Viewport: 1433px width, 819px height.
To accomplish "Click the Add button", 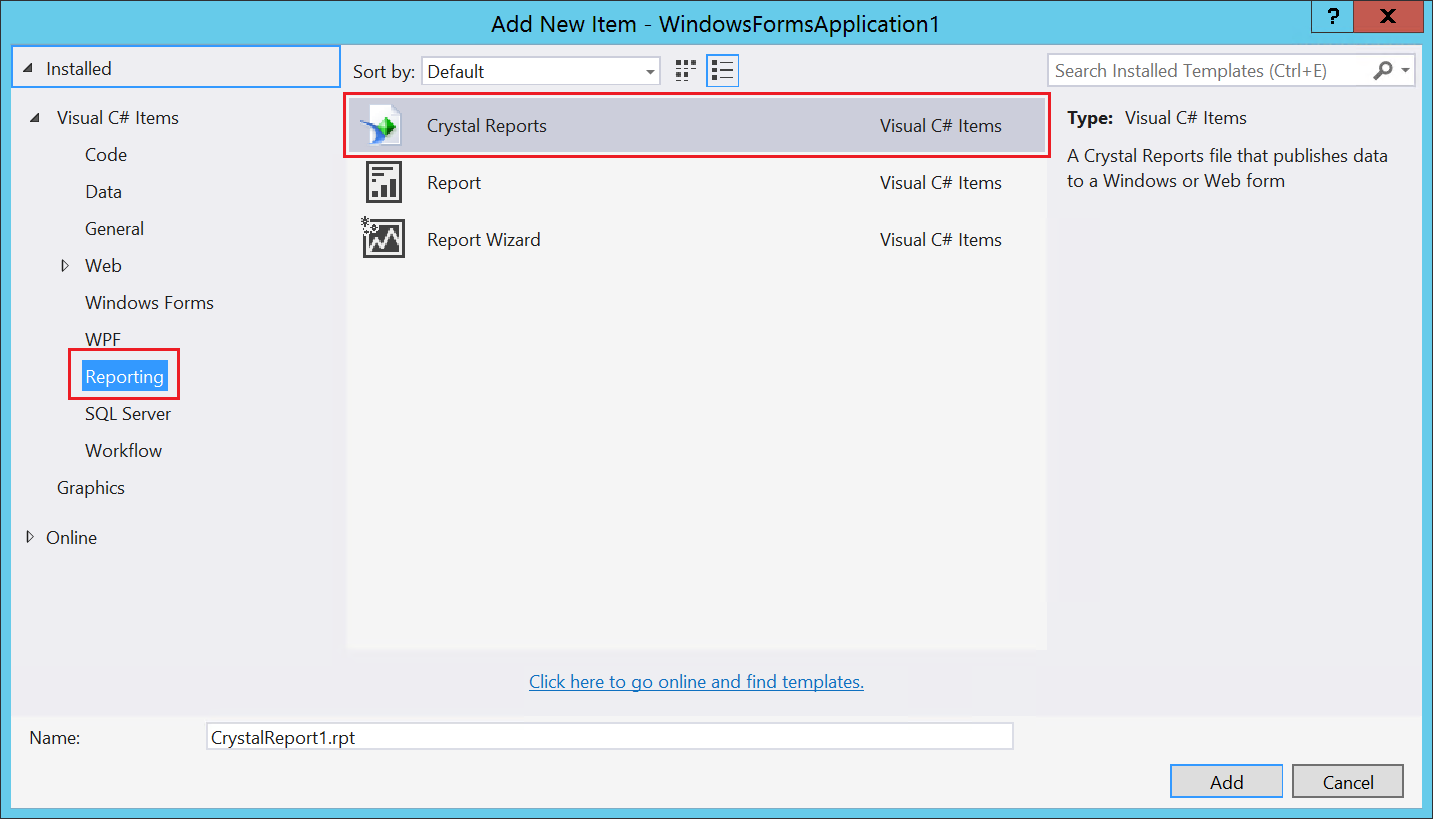I will click(x=1226, y=782).
